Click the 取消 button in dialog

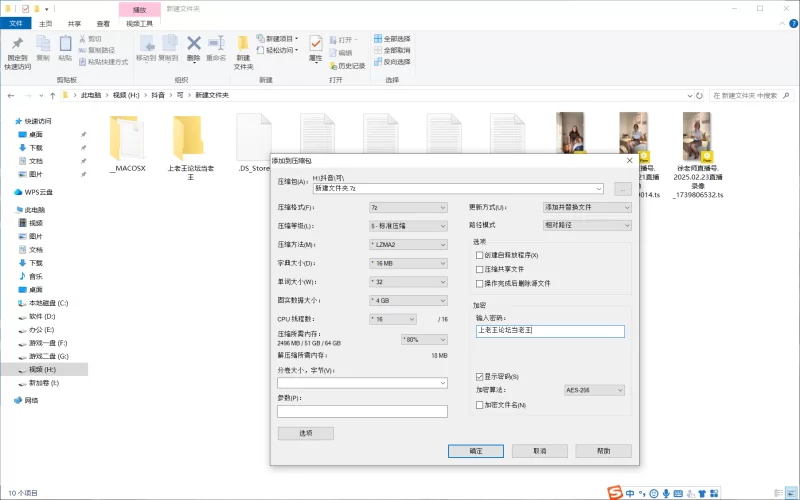click(x=539, y=451)
